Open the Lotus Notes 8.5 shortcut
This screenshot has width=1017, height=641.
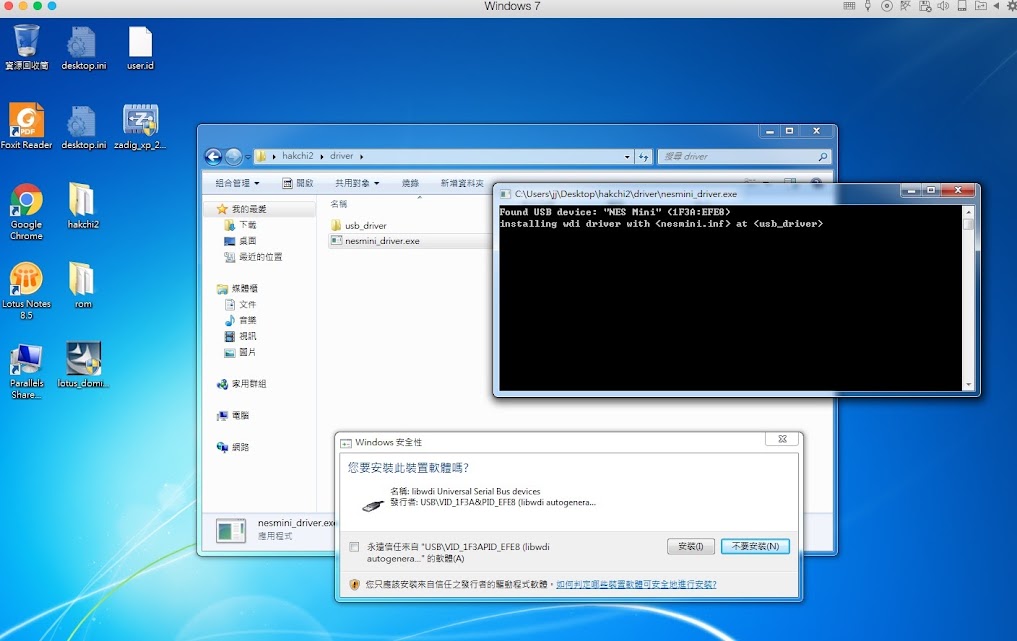point(26,291)
